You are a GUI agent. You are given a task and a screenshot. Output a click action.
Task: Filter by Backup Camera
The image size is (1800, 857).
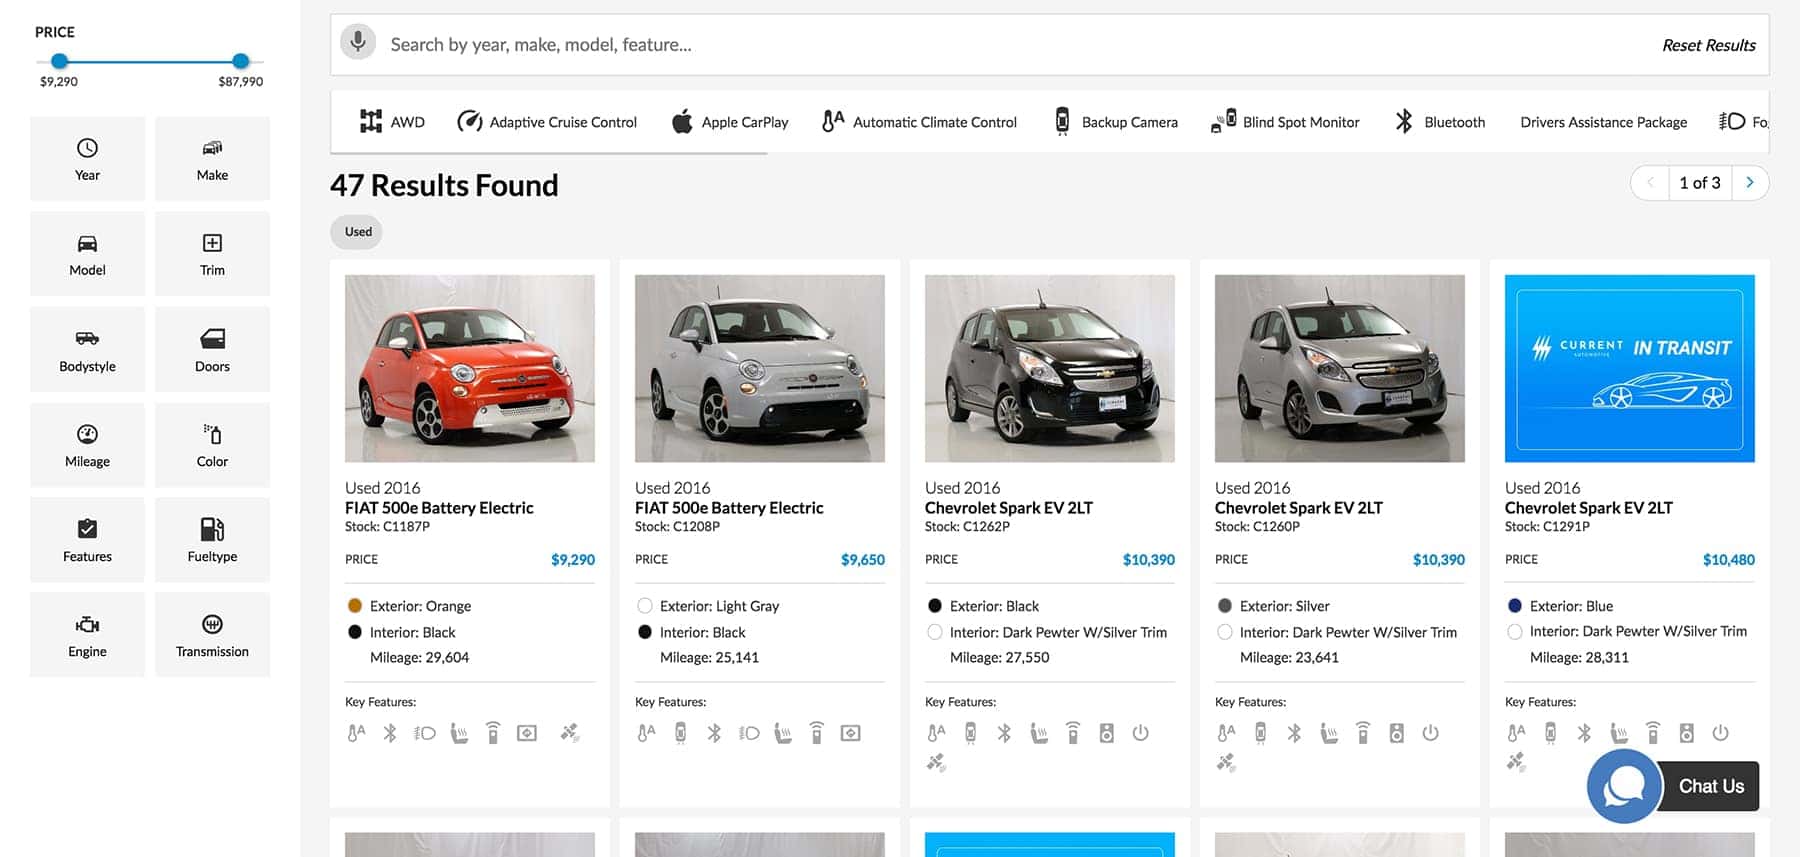(x=1116, y=122)
